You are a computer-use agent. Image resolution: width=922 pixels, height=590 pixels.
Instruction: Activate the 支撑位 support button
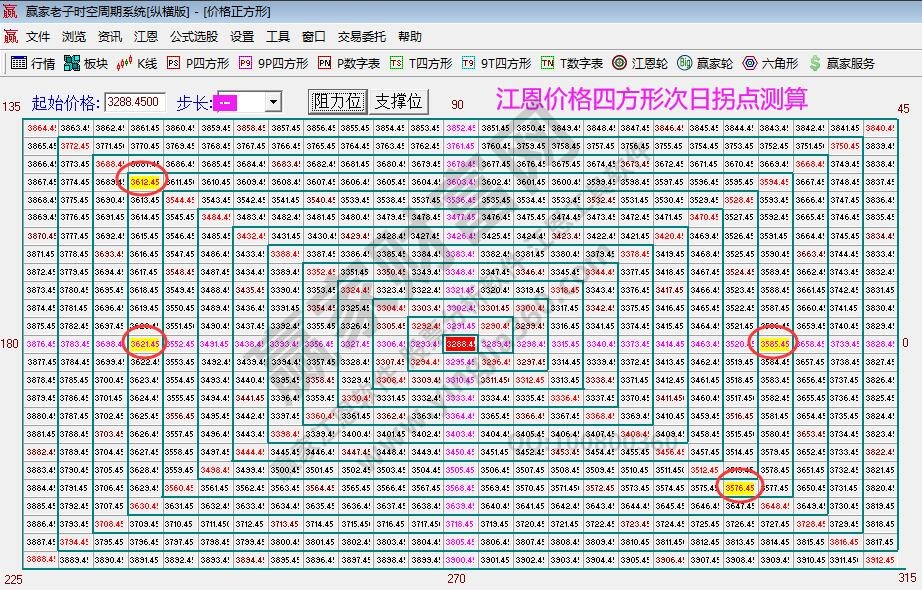398,100
